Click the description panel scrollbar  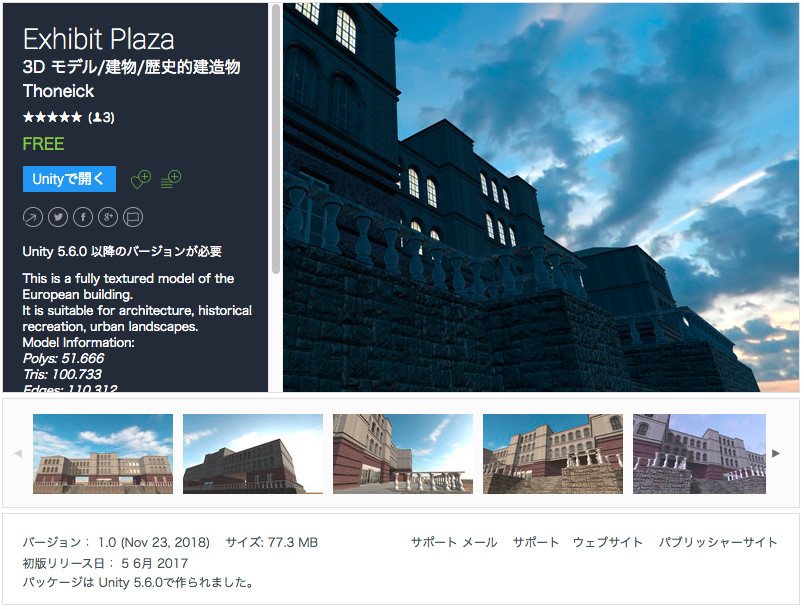point(276,139)
